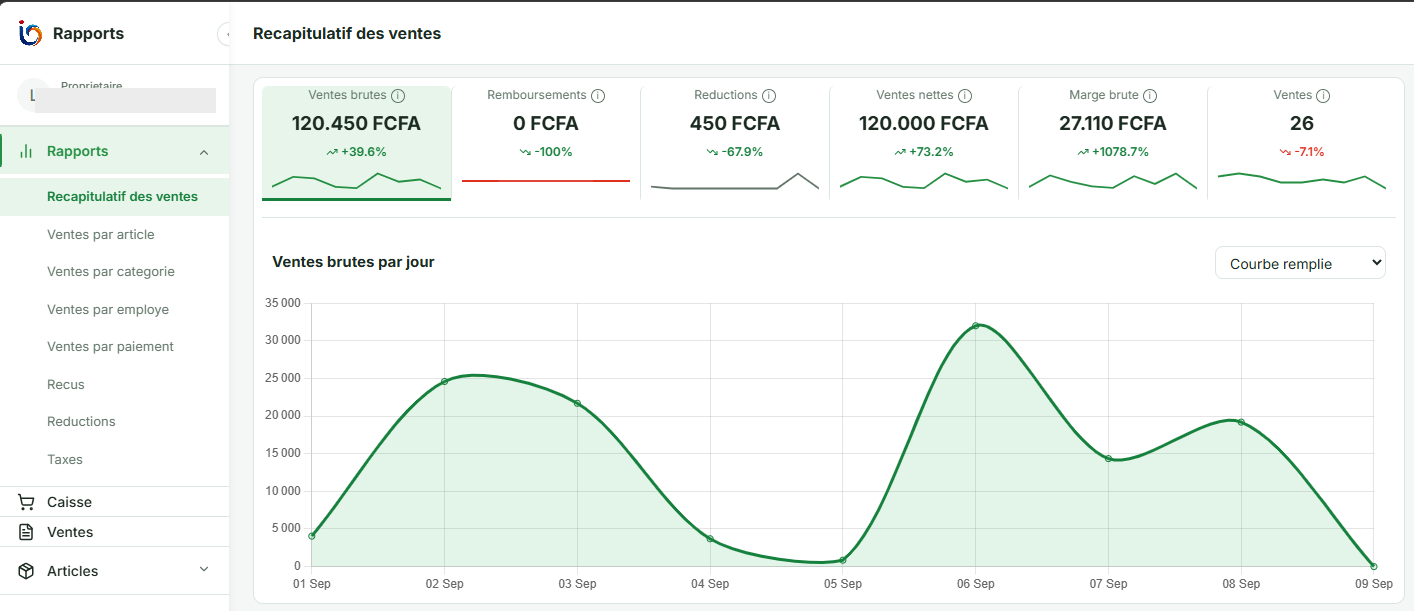Open Ventes par article report

[101, 234]
